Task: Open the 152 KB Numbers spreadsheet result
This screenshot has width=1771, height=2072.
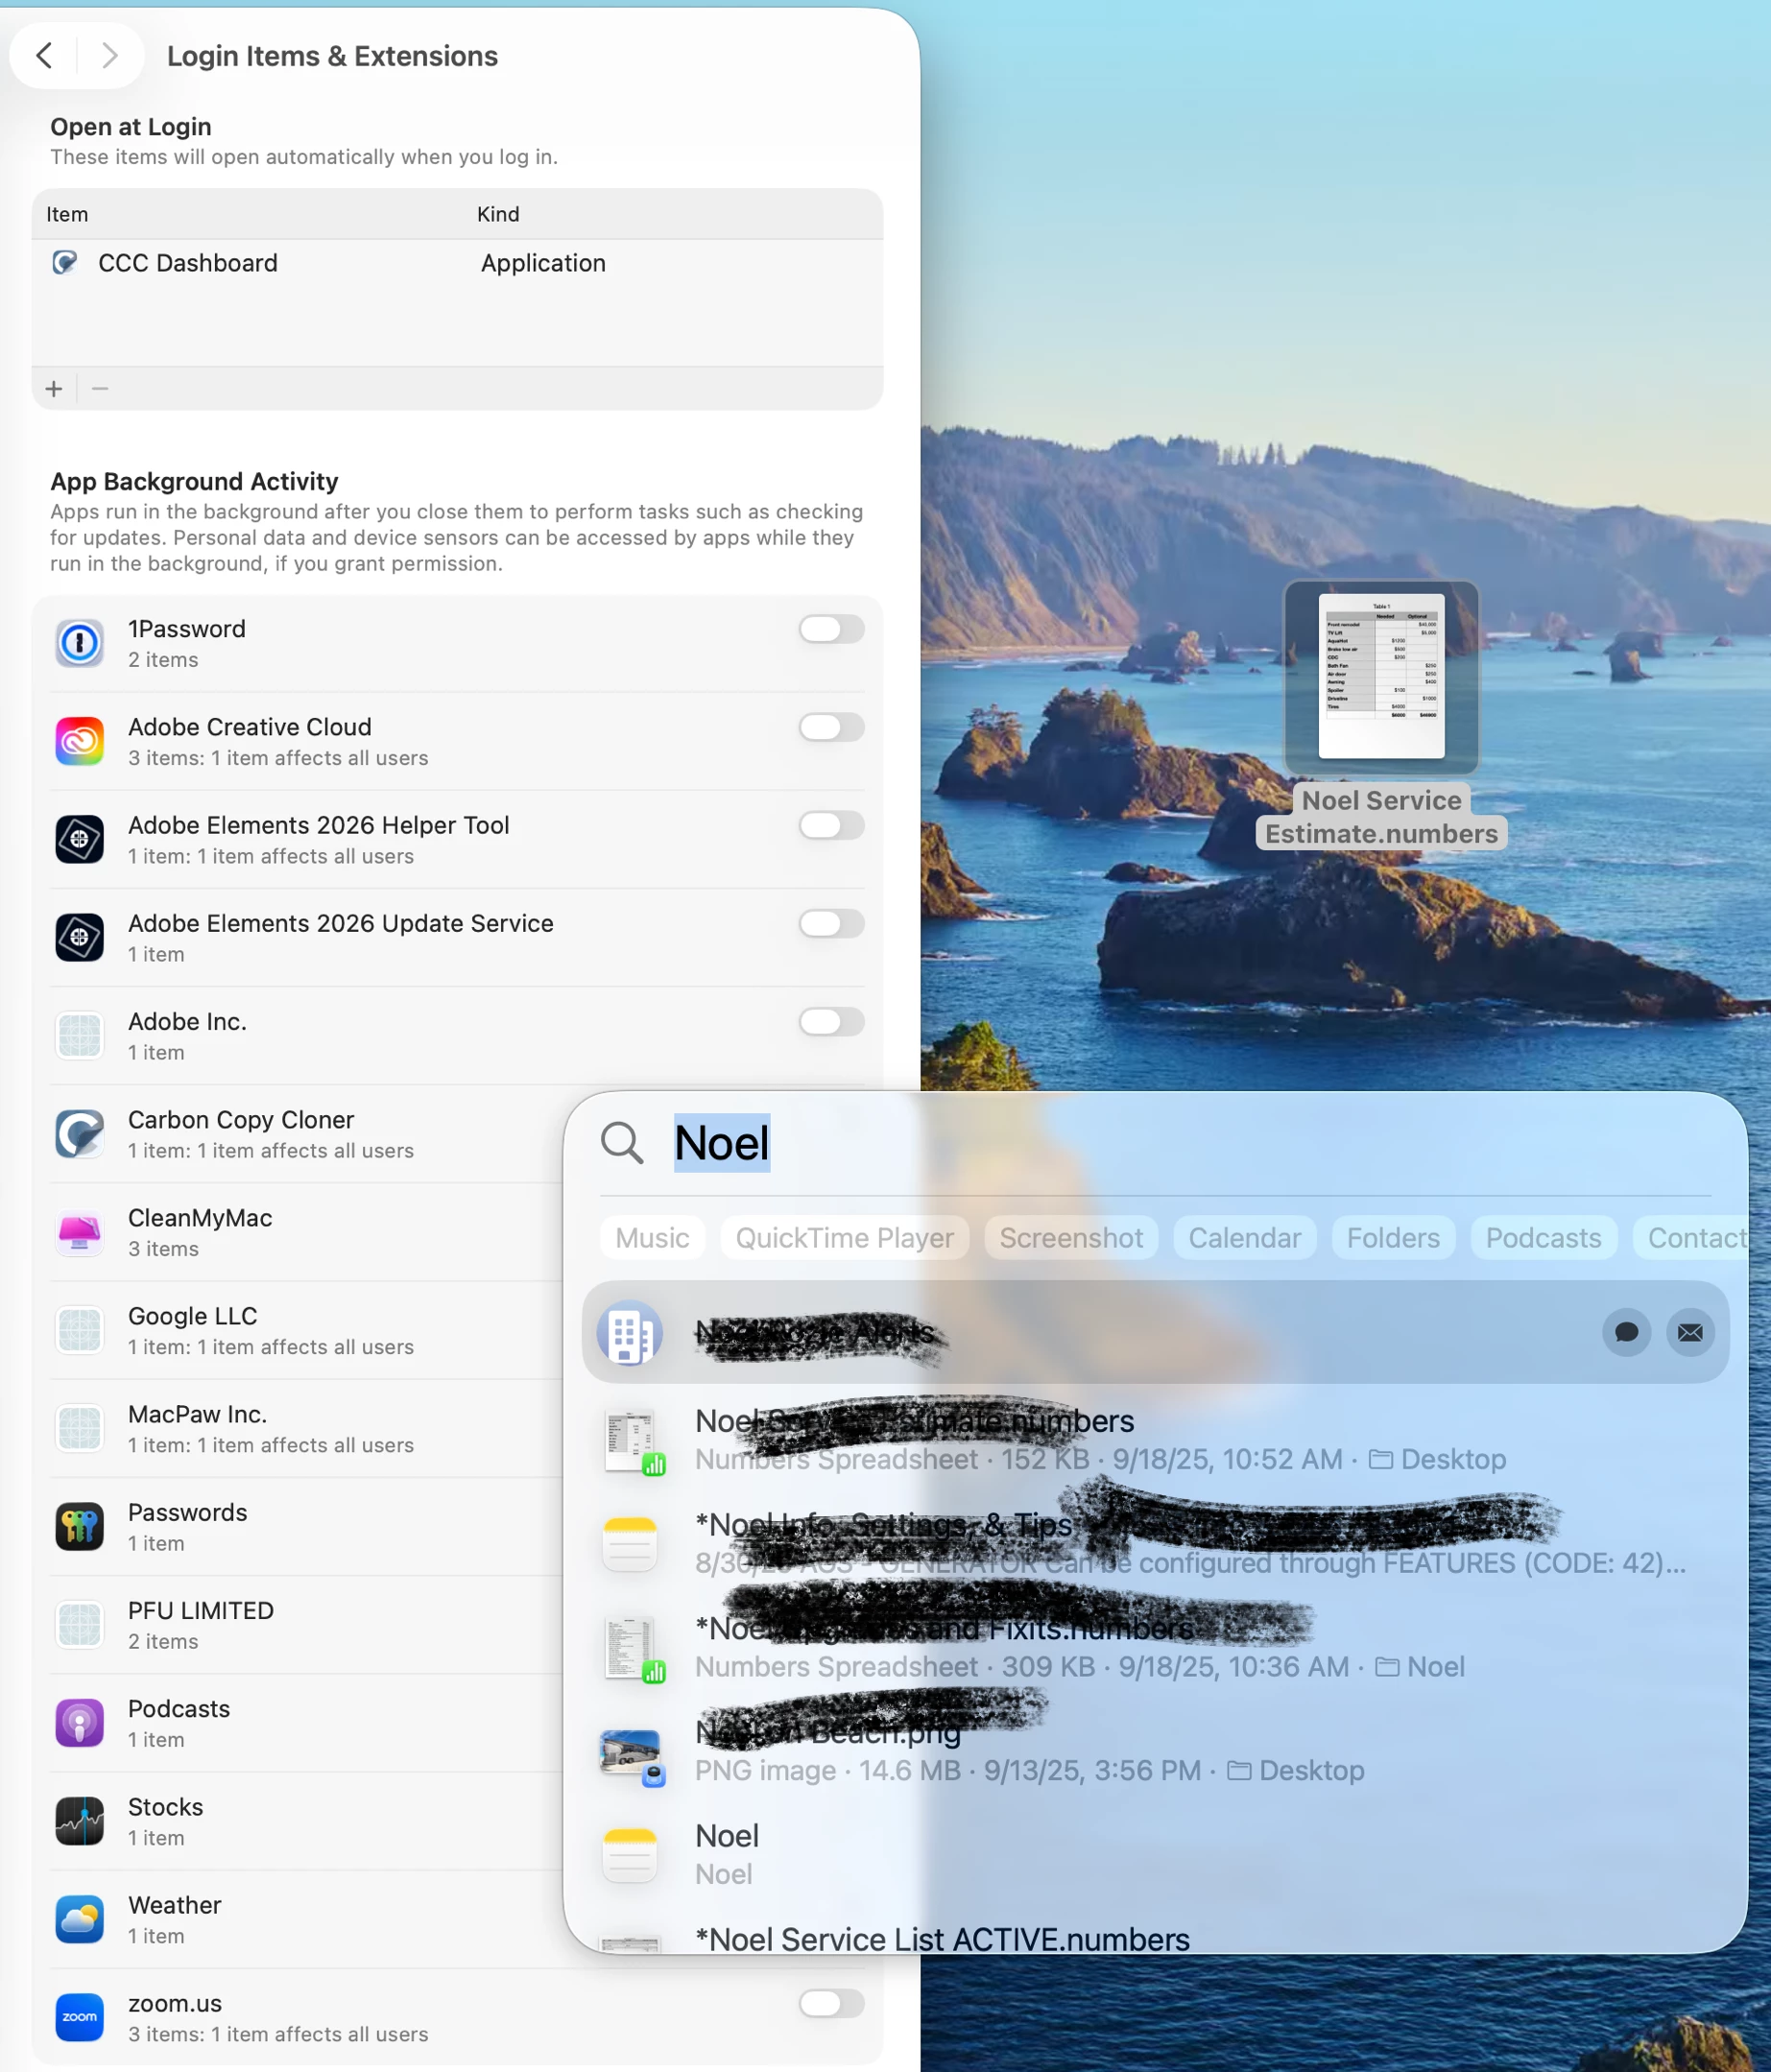Action: coord(1155,1439)
